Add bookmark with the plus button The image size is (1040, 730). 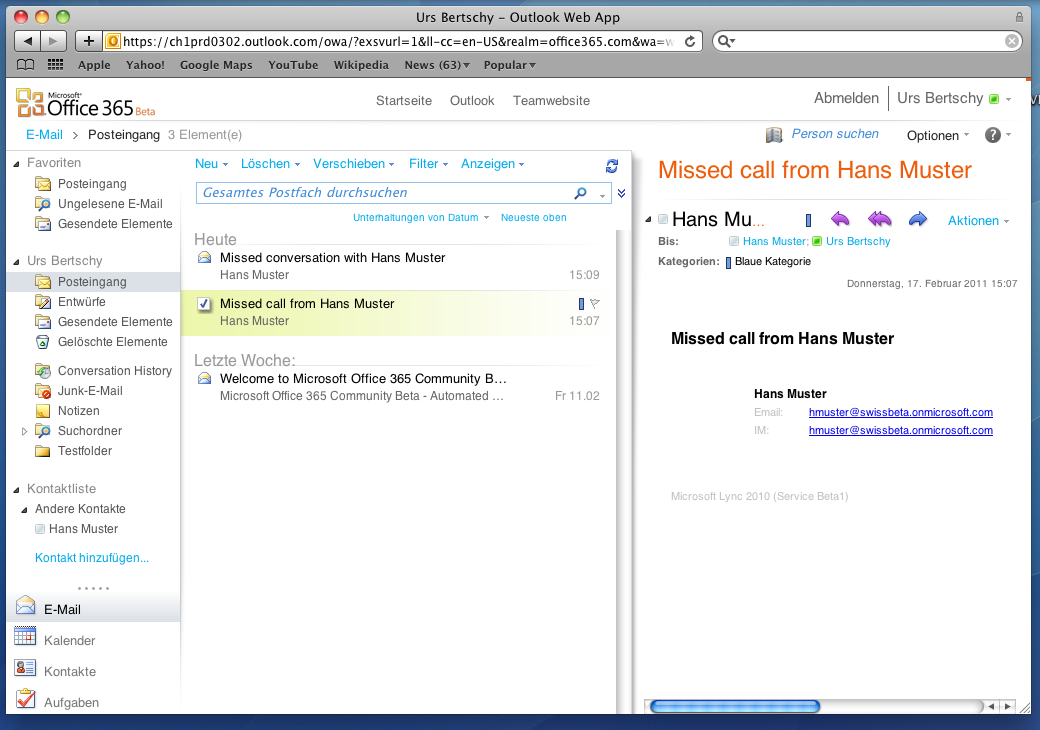pos(88,41)
